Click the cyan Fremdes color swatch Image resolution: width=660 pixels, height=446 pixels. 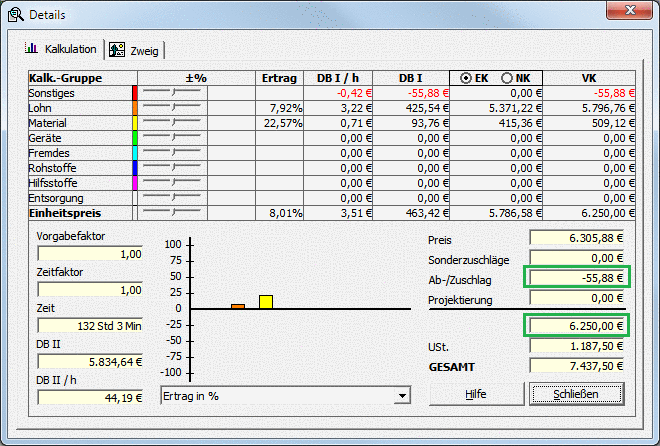tap(135, 153)
